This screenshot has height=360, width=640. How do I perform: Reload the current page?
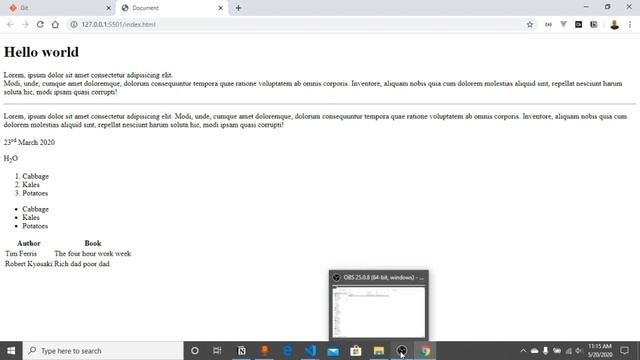click(40, 24)
